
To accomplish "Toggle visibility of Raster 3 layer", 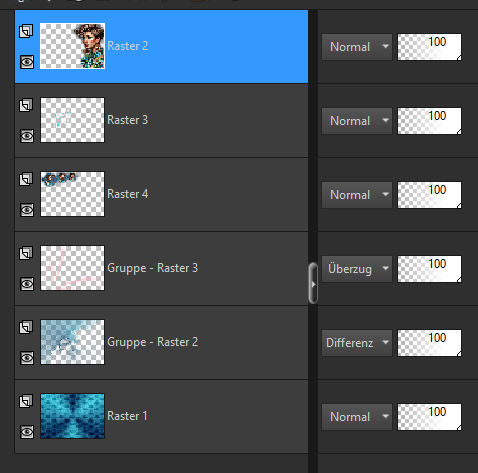I will click(x=27, y=136).
